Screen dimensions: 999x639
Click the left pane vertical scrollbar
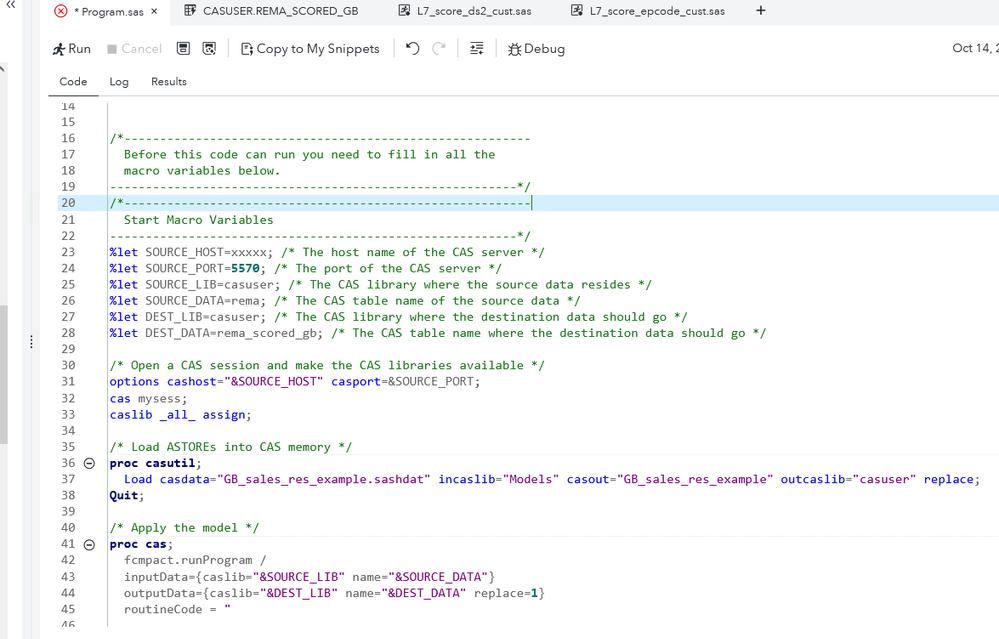(3, 374)
